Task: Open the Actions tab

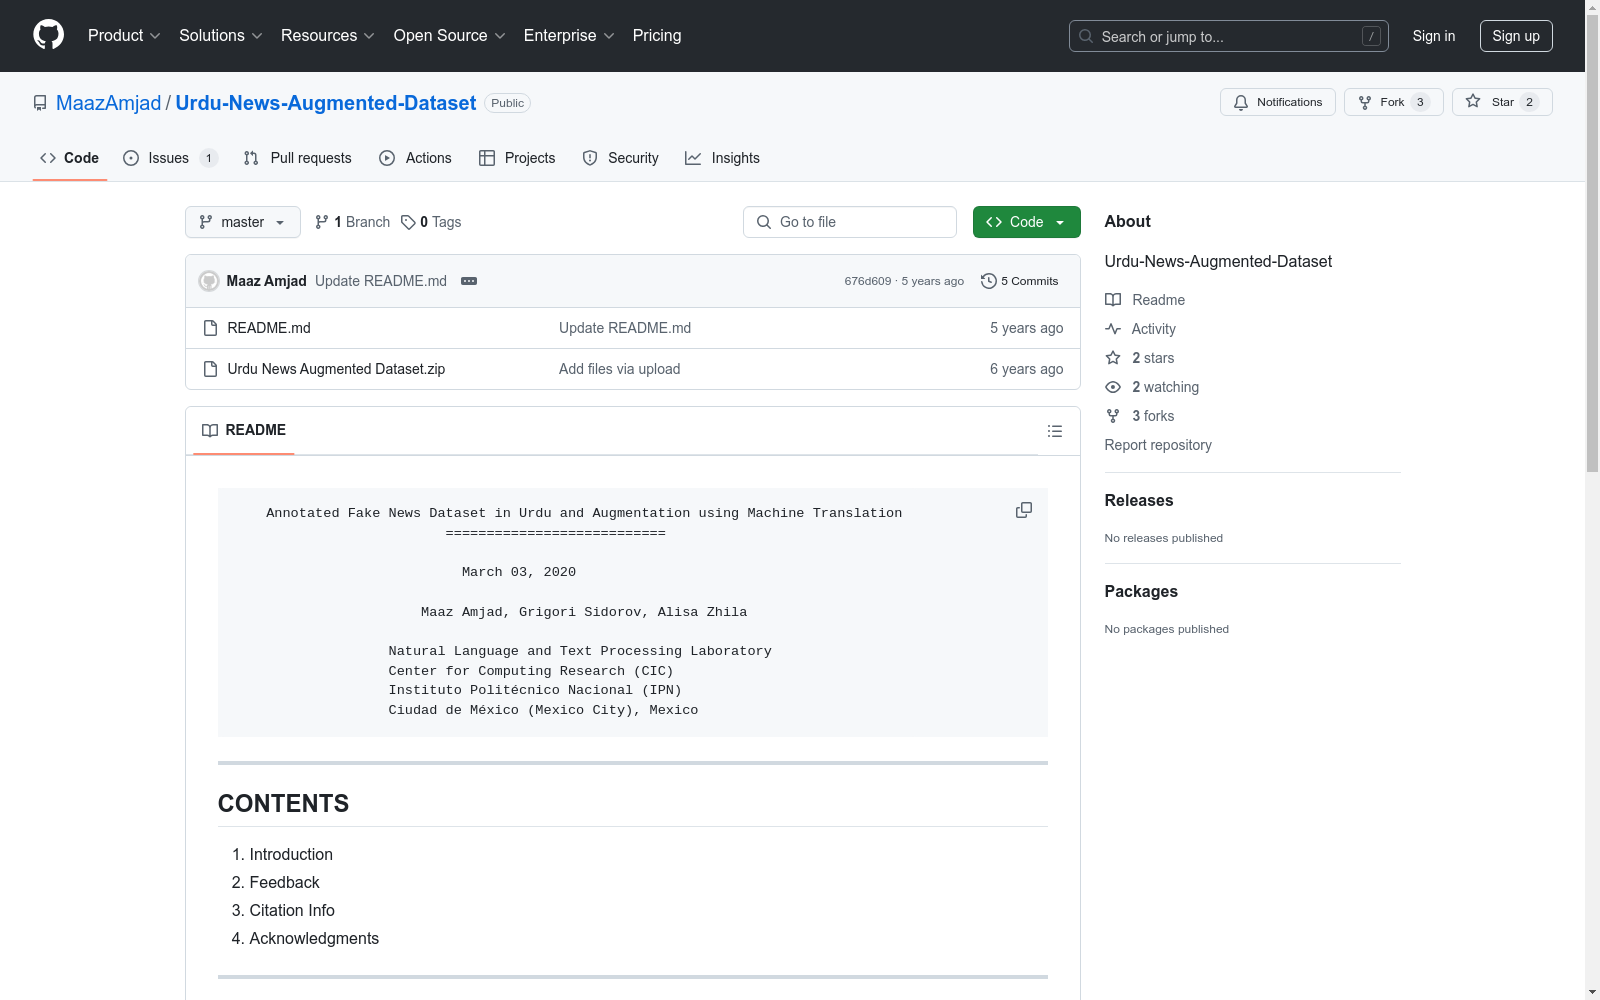Action: click(x=415, y=158)
